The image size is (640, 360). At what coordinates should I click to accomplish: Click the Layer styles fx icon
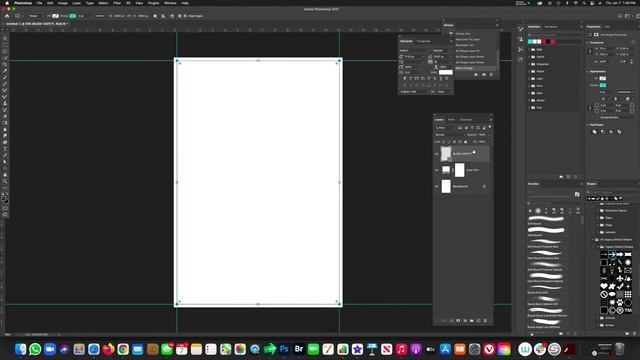click(451, 321)
